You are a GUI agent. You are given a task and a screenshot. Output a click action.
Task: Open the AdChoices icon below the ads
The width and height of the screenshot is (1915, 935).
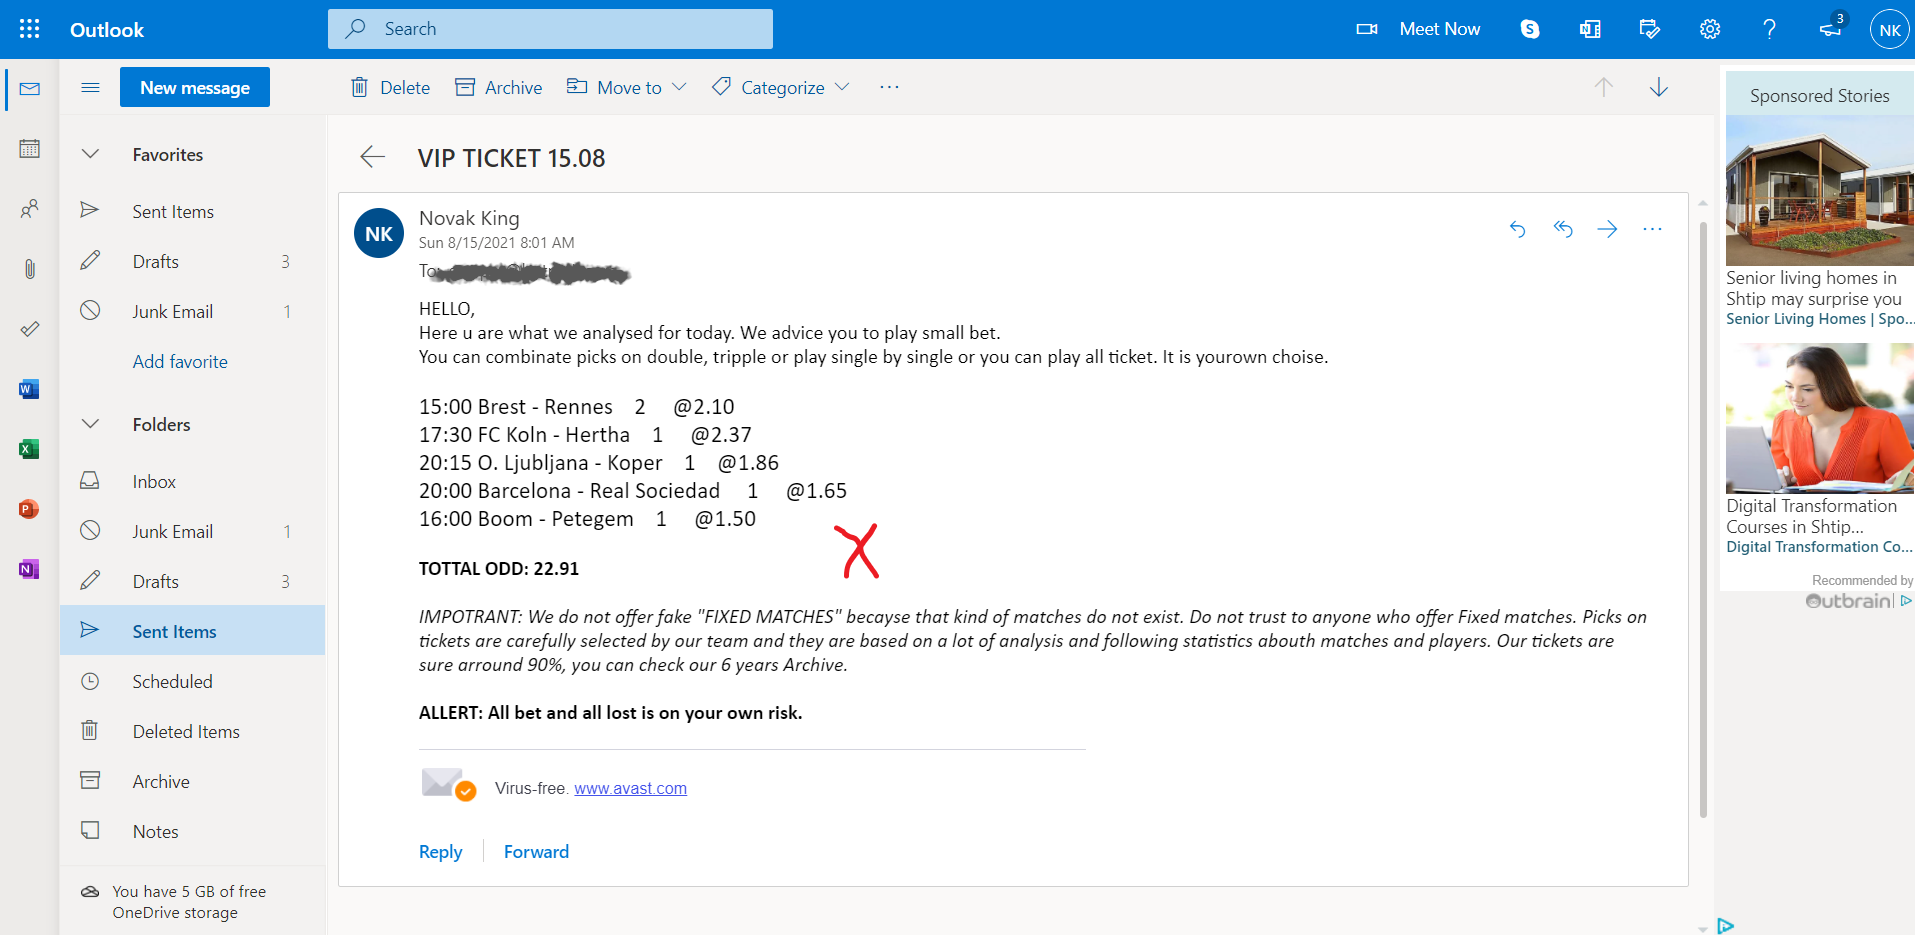(1725, 926)
